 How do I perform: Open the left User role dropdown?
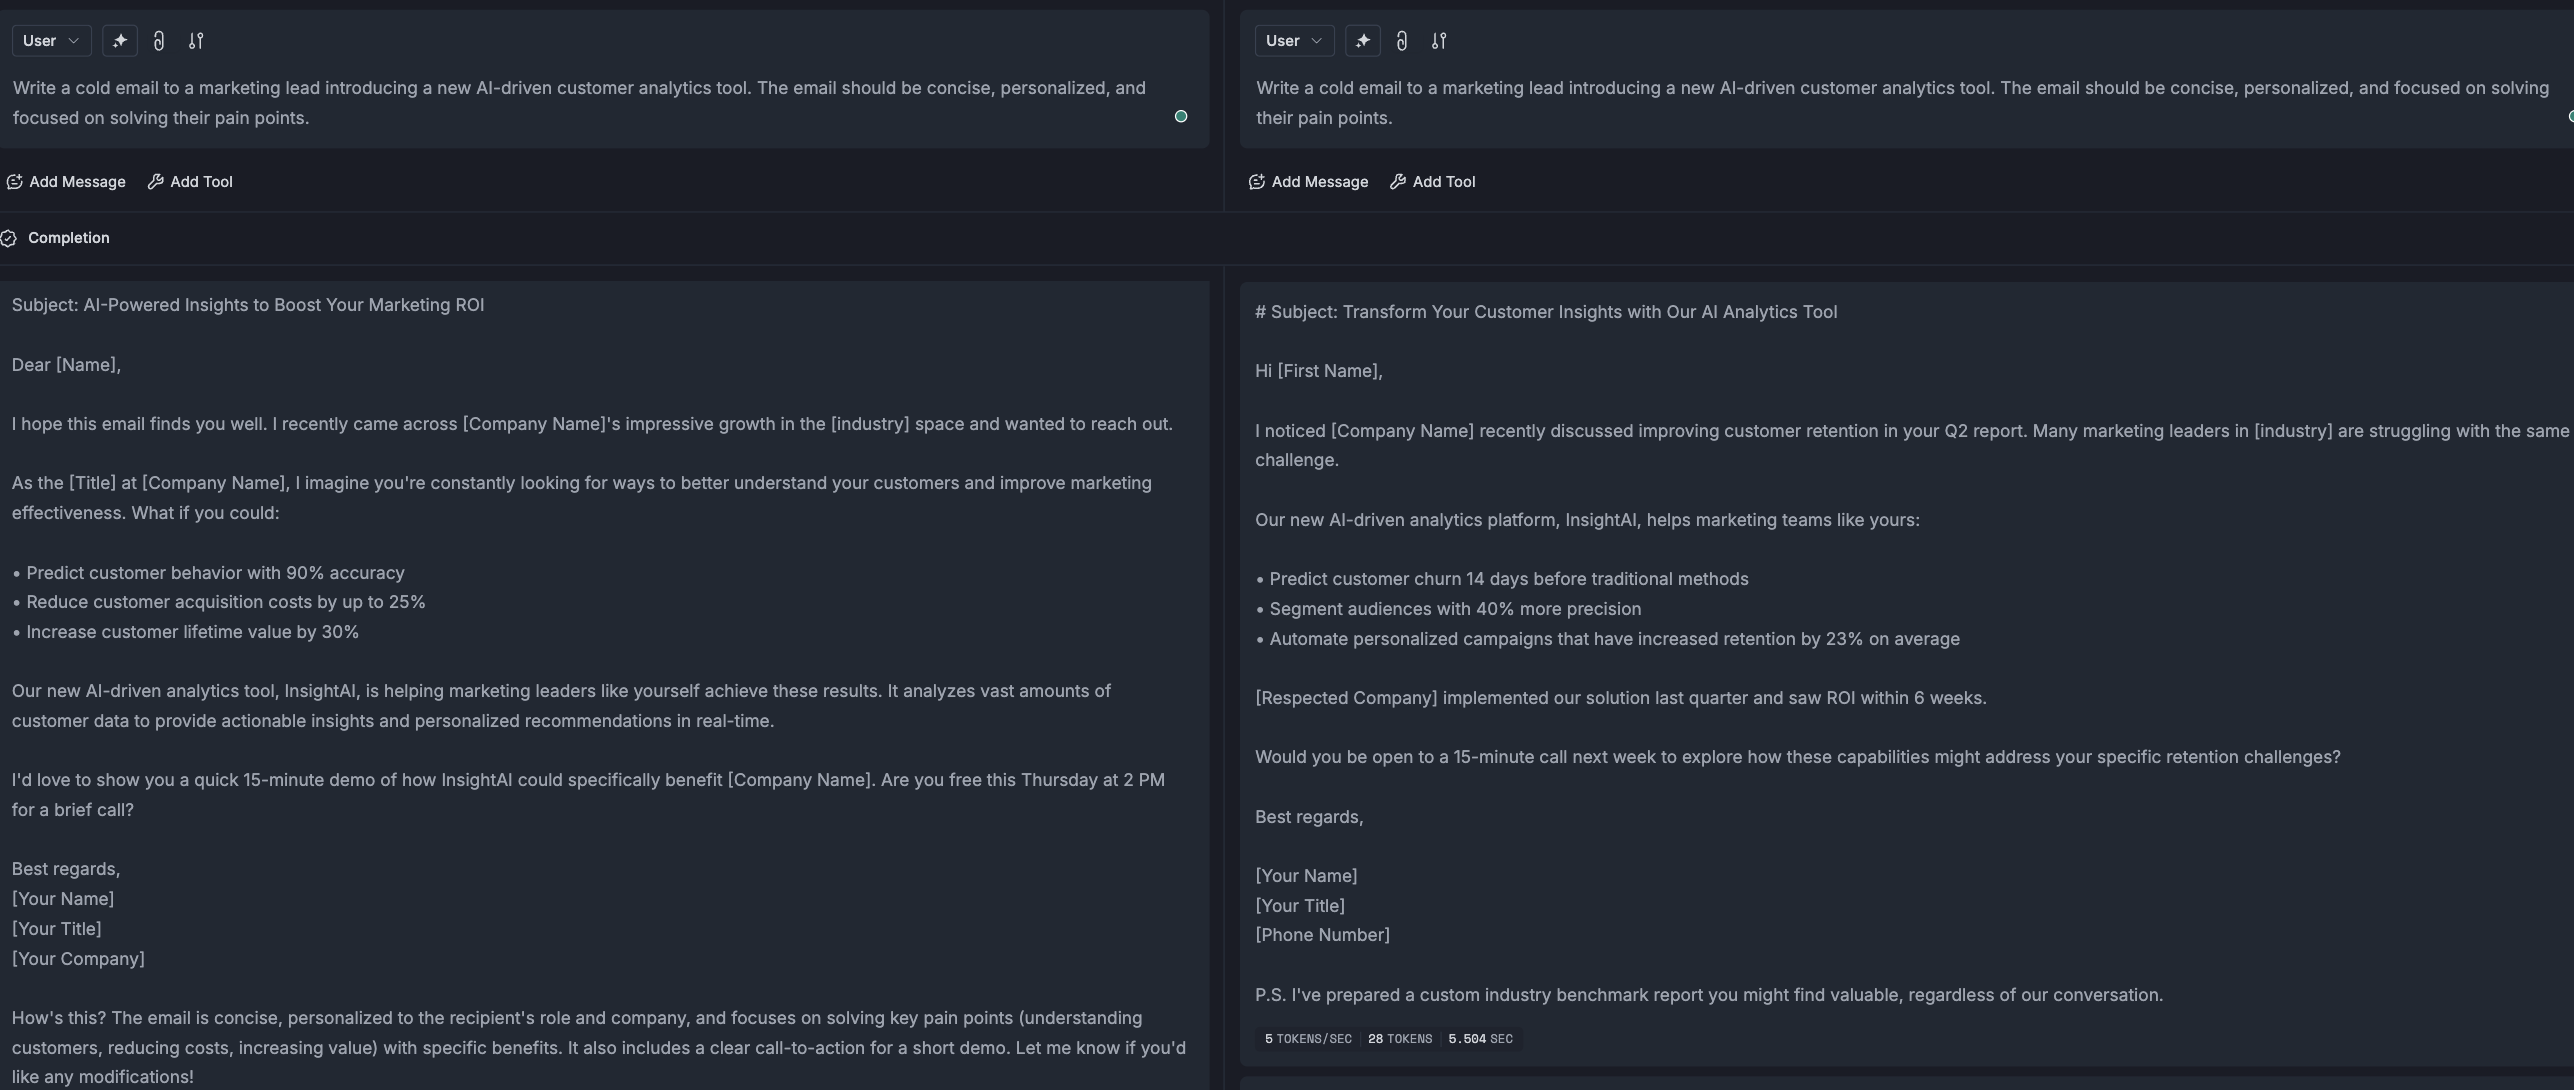pos(50,41)
